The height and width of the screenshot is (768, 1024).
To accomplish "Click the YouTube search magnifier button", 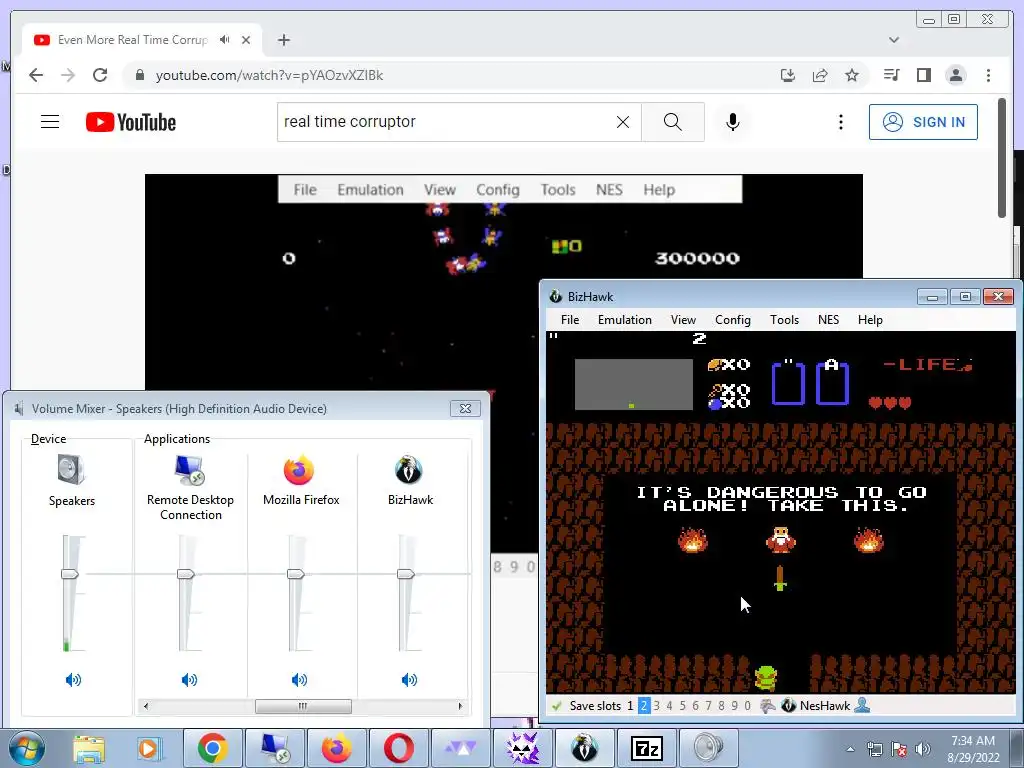I will (673, 121).
